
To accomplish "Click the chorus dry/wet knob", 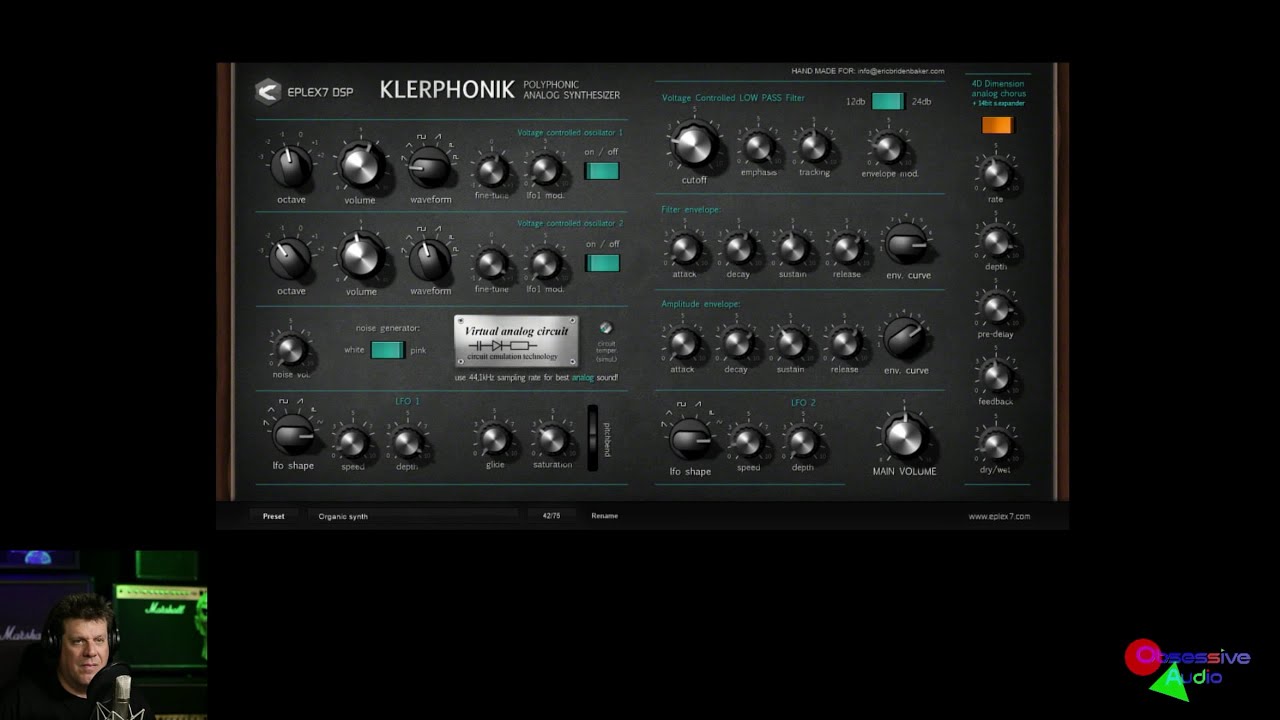I will [996, 443].
